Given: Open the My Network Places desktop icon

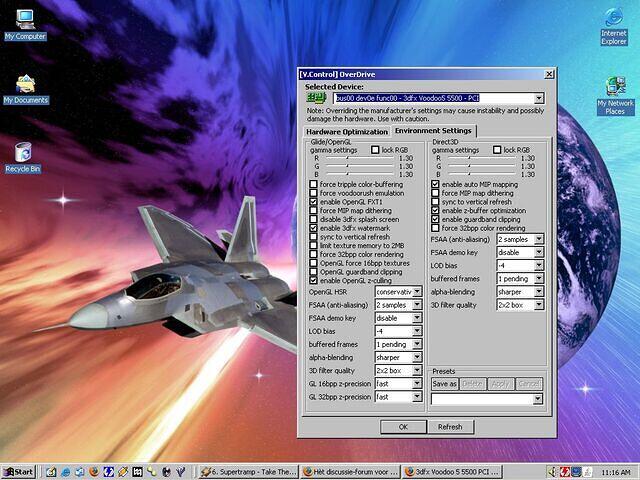Looking at the screenshot, I should click(x=615, y=95).
